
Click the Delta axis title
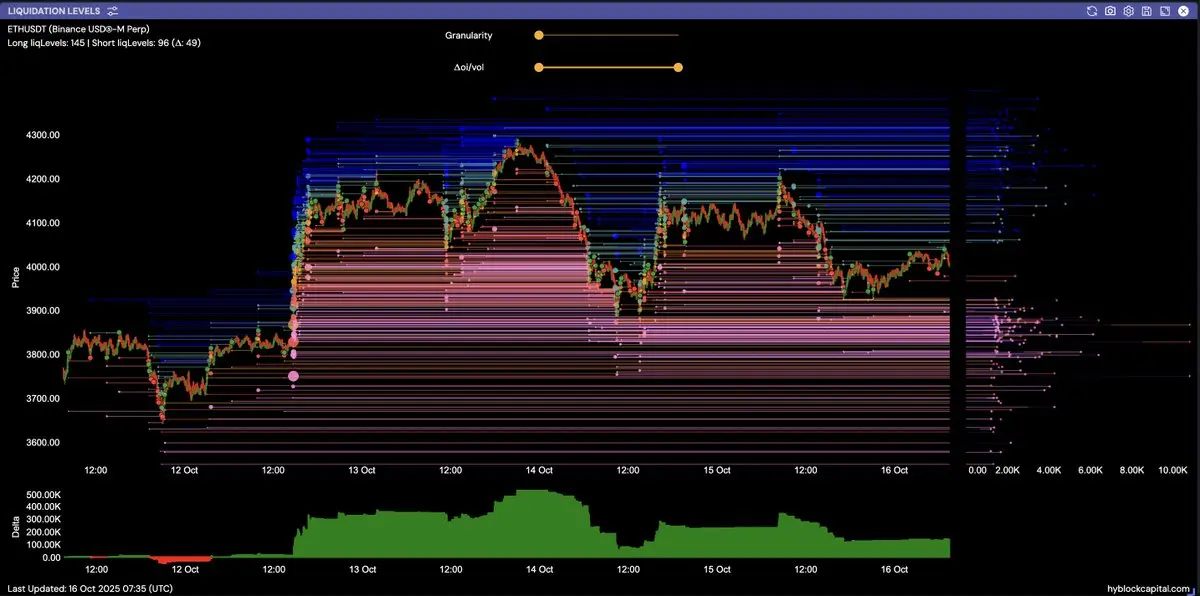[x=15, y=526]
